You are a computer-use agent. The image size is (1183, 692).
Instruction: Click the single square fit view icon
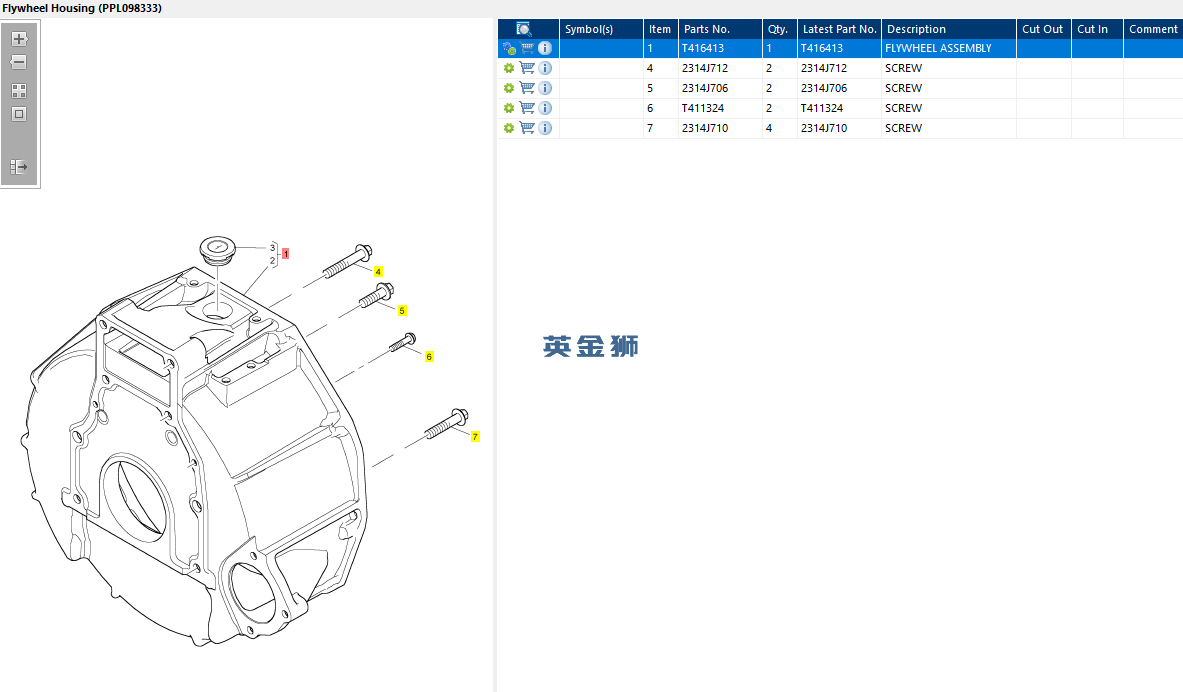(x=19, y=114)
